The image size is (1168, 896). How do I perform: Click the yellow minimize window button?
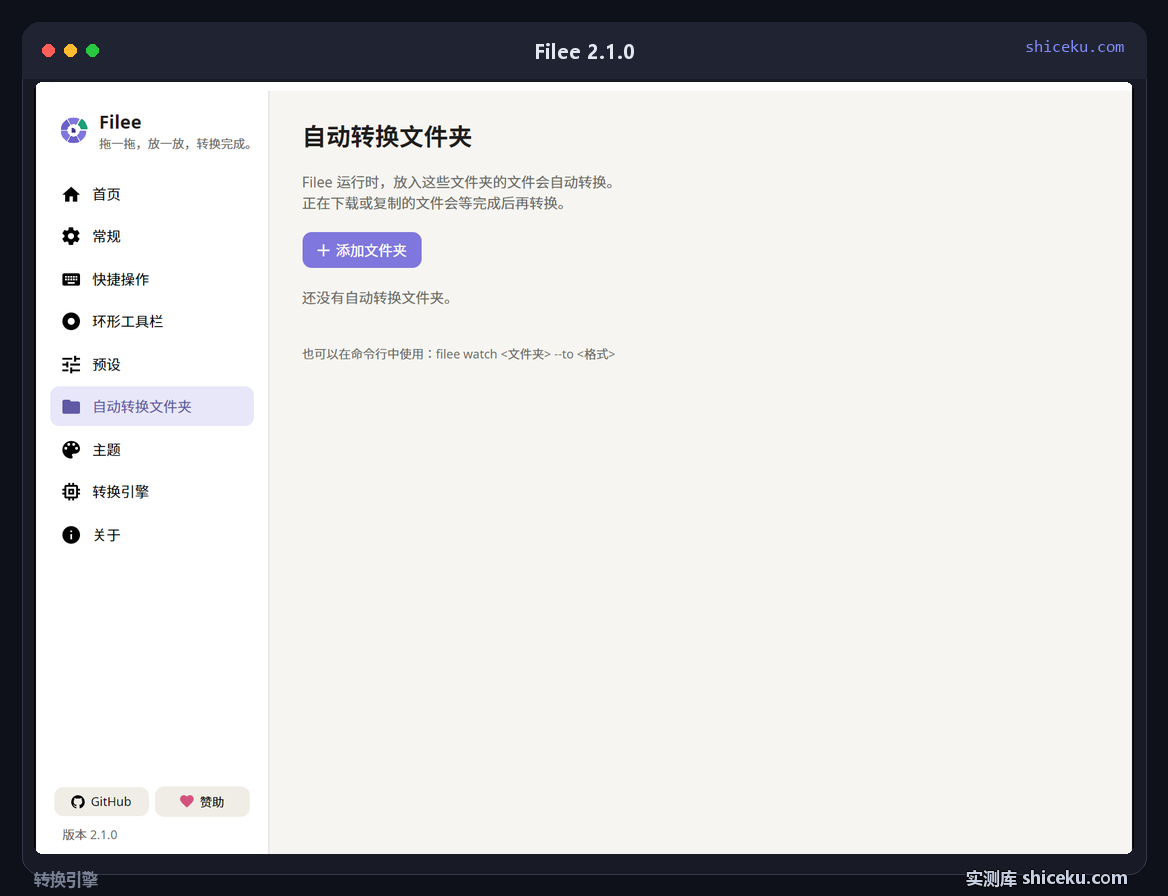(70, 51)
